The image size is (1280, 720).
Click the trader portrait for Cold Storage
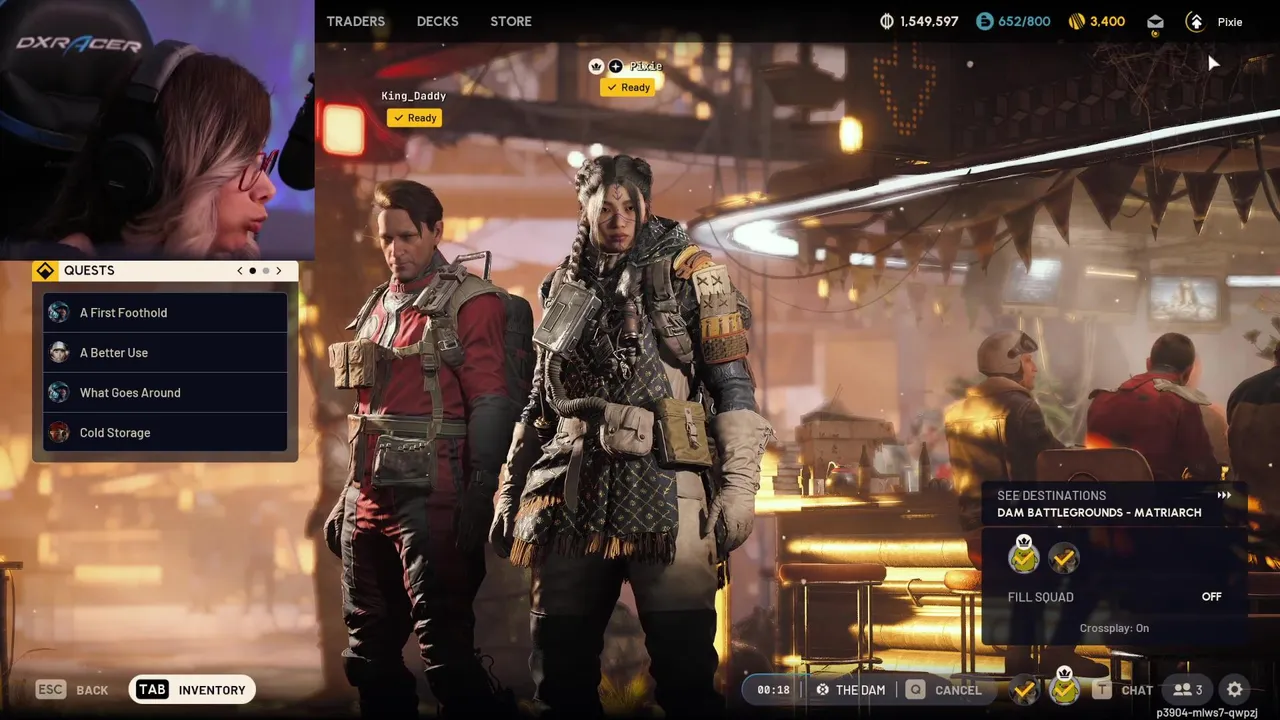pos(59,432)
